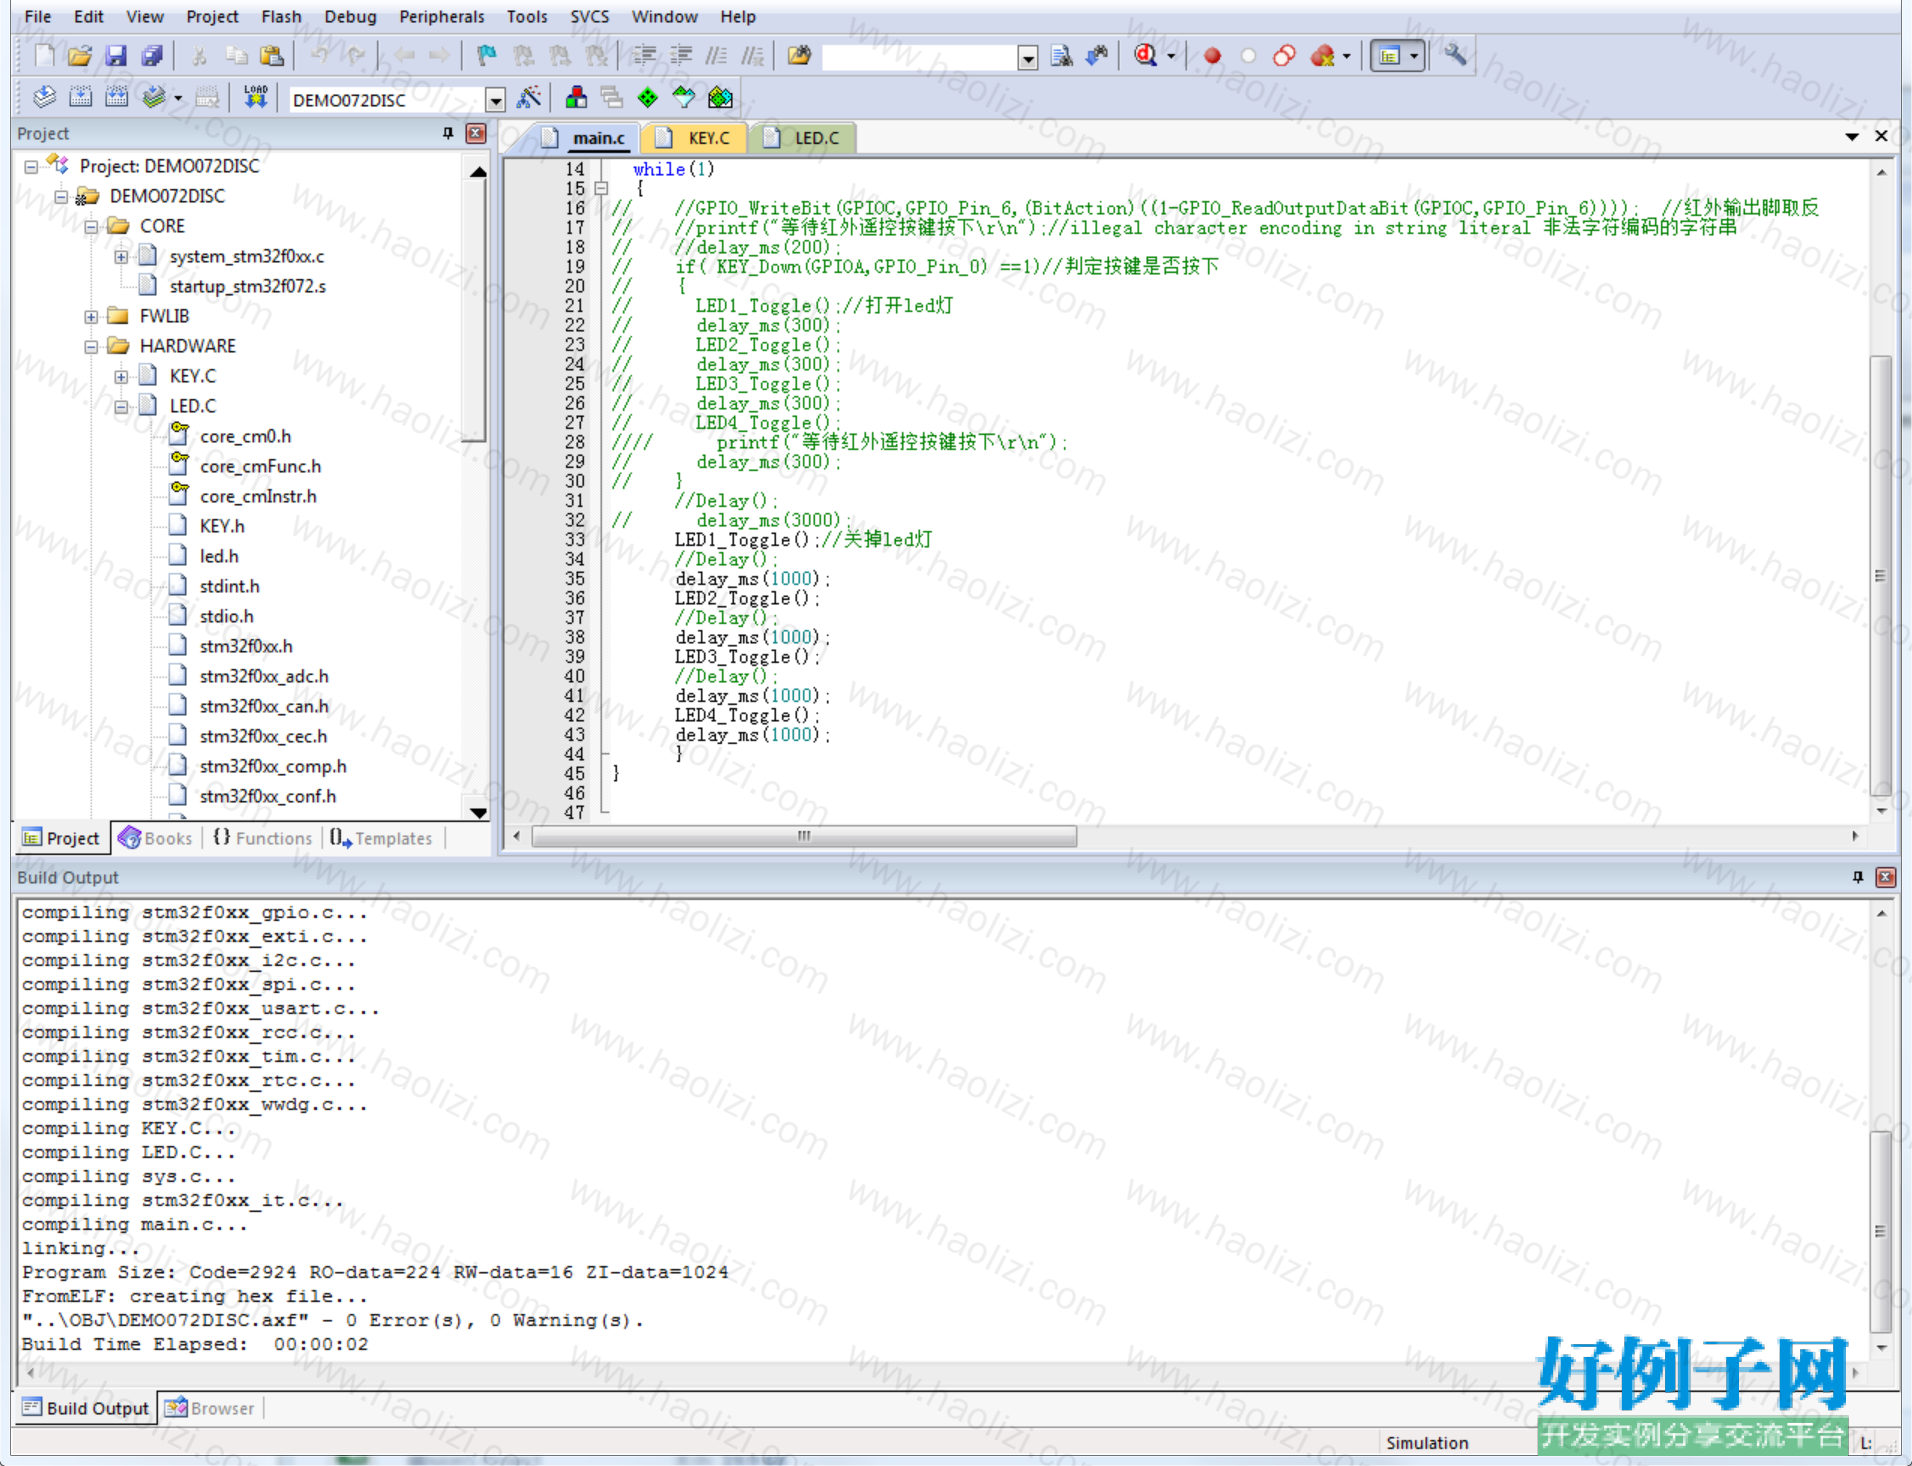Paste from clipboard using the Paste icon
Image resolution: width=1912 pixels, height=1466 pixels.
tap(271, 56)
